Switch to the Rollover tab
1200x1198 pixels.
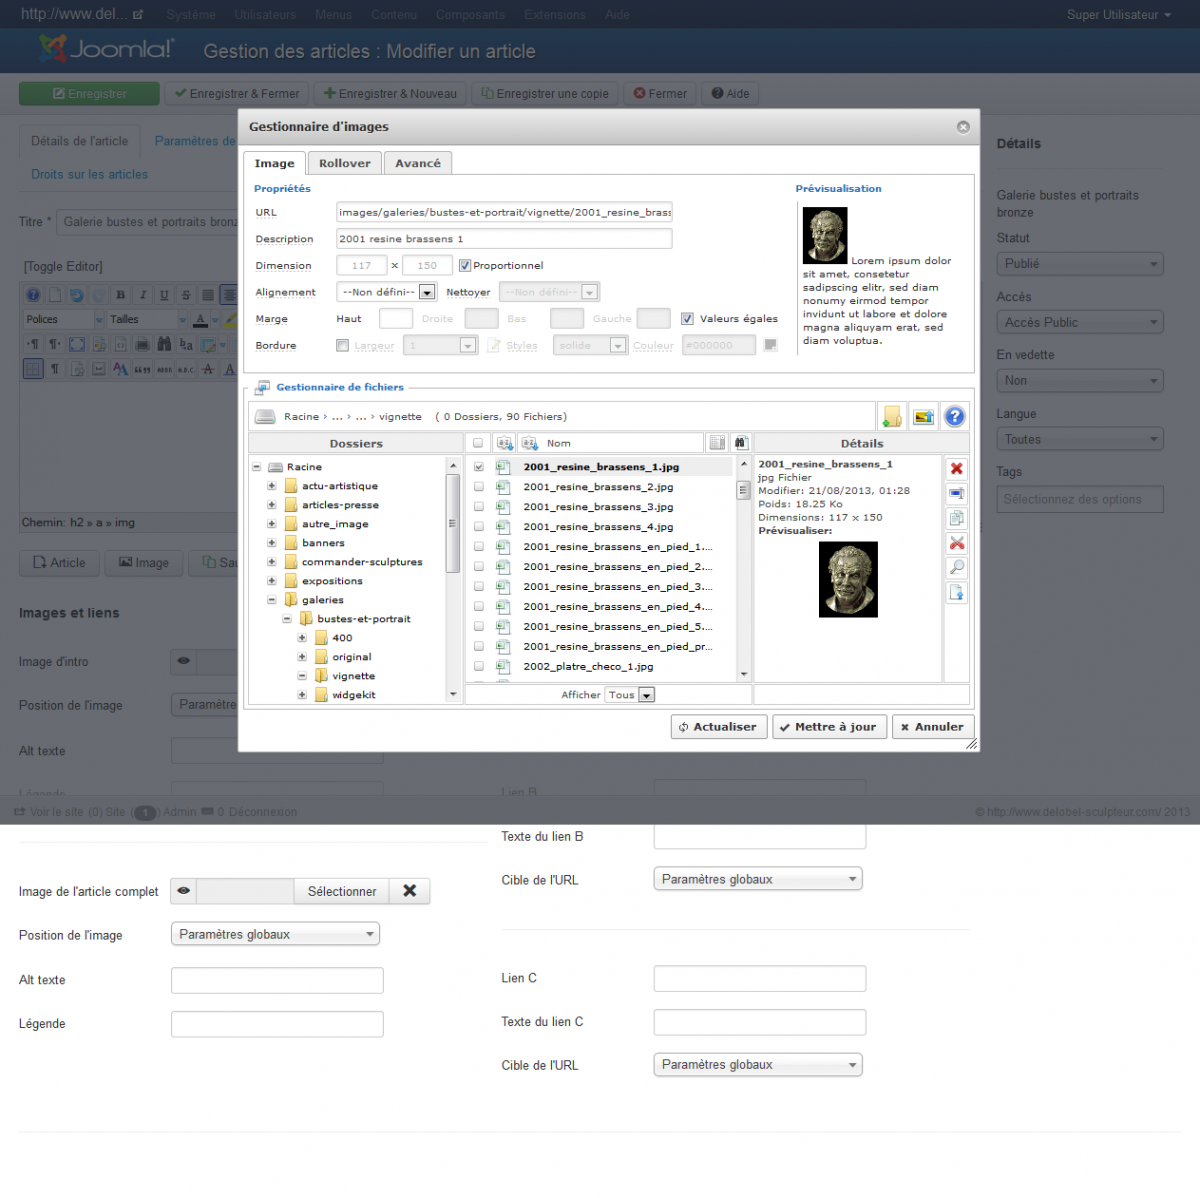(x=344, y=163)
